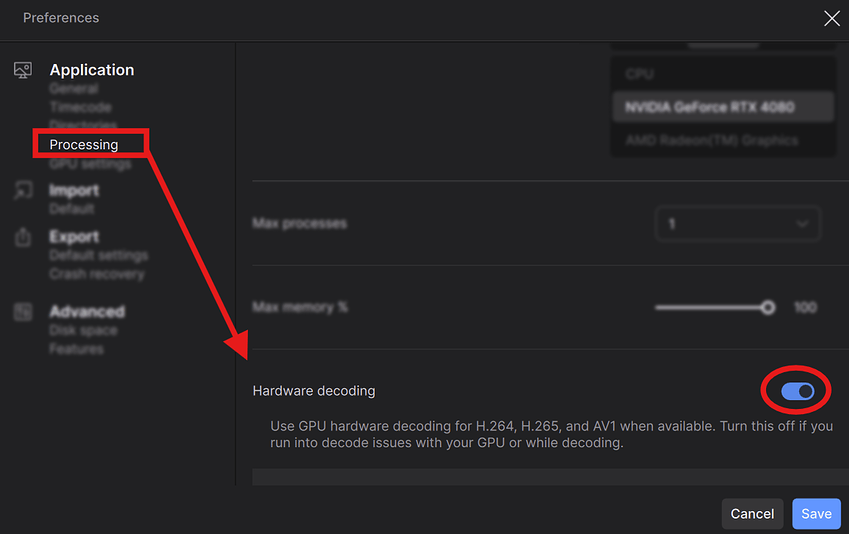Click the Application monitor icon in sidebar
The width and height of the screenshot is (849, 534).
[23, 70]
